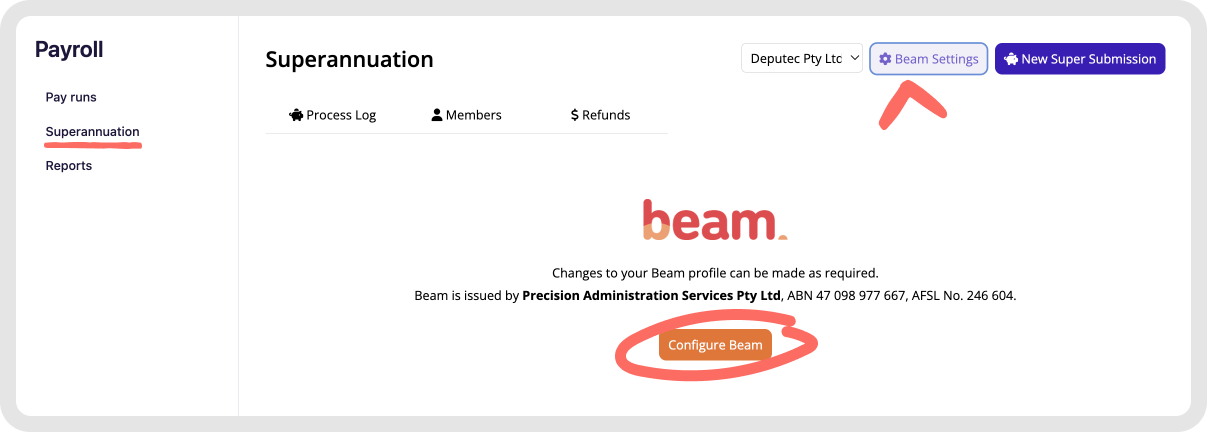Open the Refunds tab
This screenshot has height=432, width=1207.
600,115
